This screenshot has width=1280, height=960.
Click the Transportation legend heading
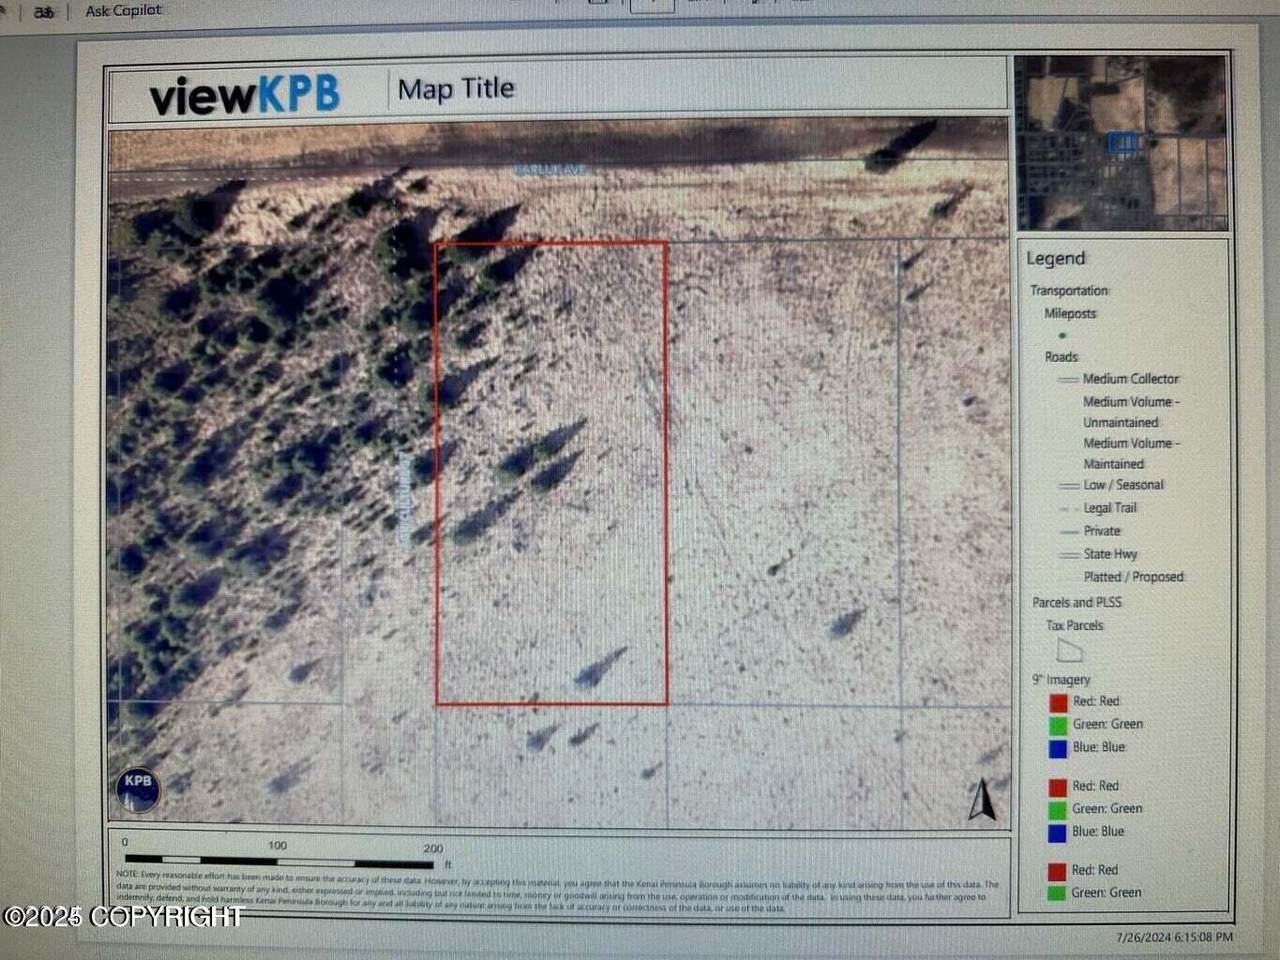pos(1069,290)
